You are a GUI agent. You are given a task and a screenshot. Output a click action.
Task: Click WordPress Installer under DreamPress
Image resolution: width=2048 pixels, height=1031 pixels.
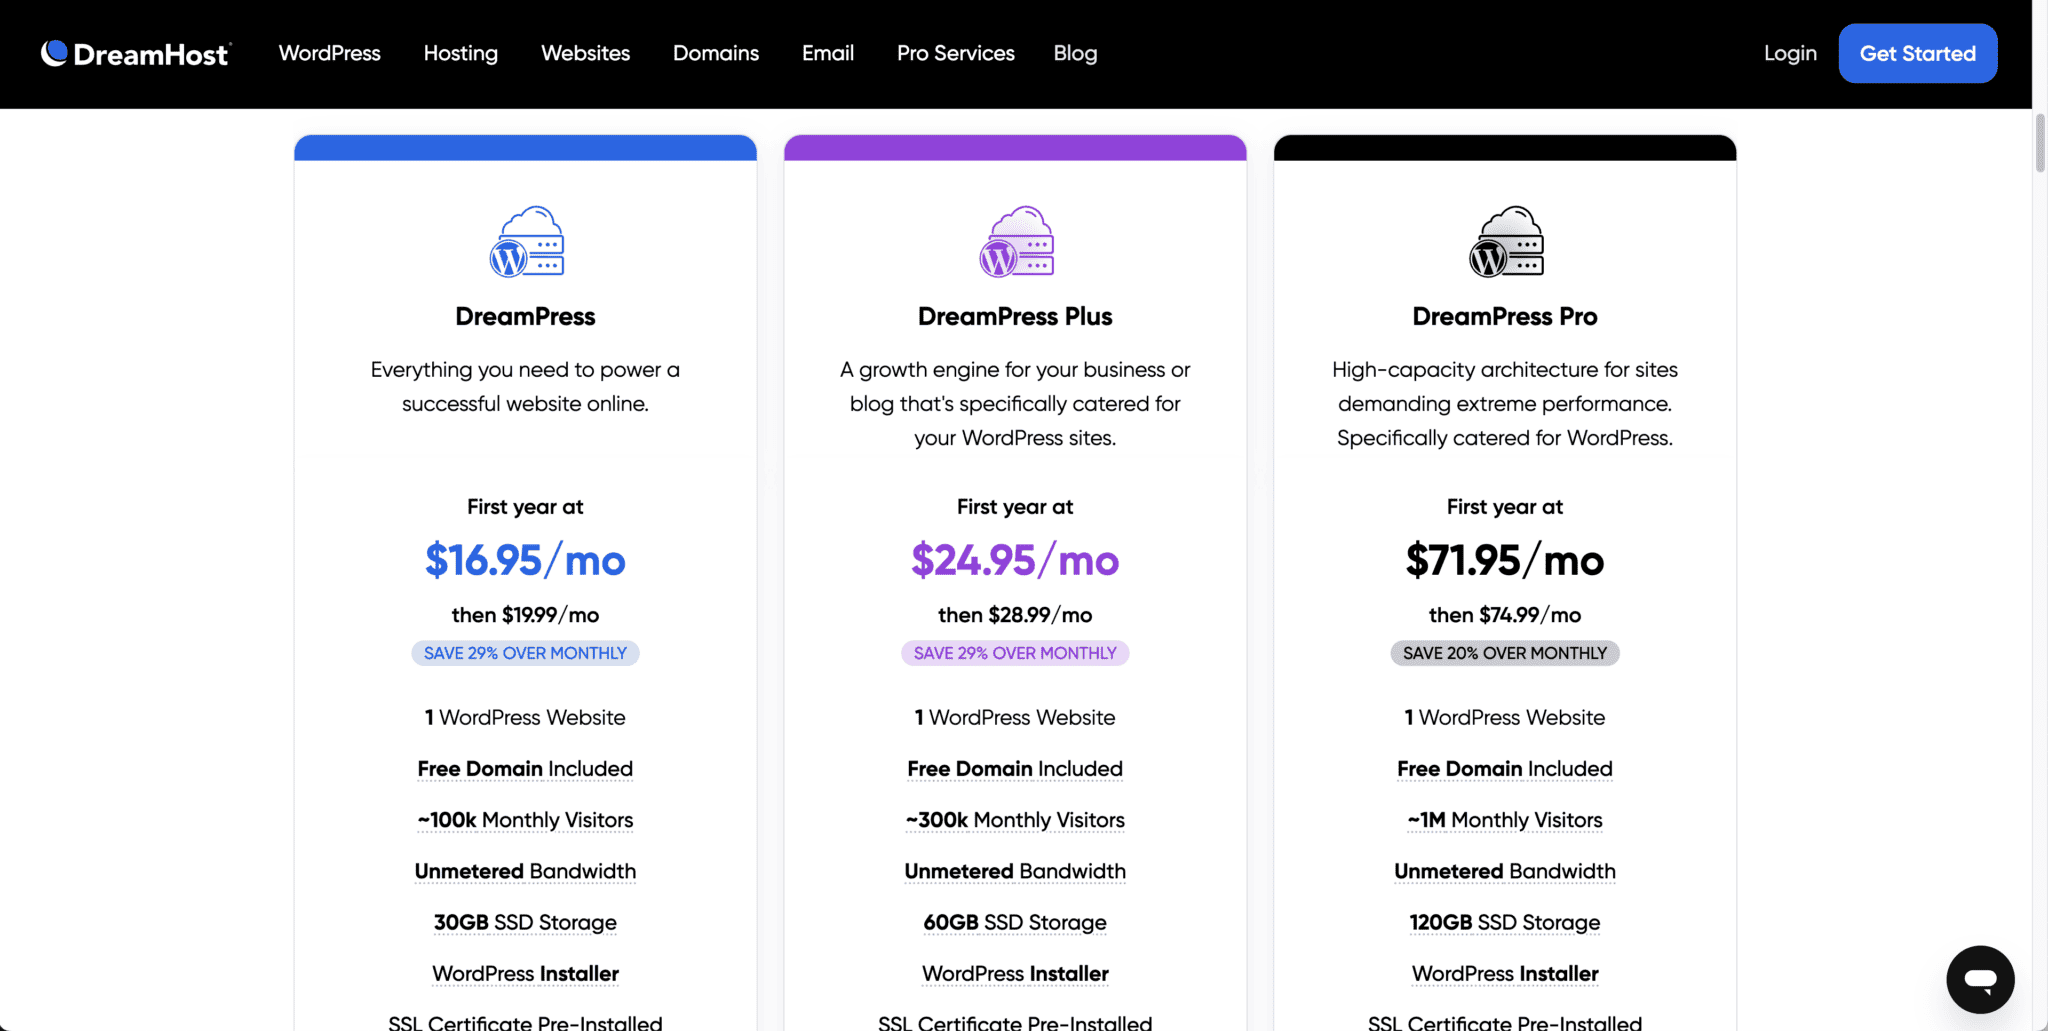click(x=525, y=974)
